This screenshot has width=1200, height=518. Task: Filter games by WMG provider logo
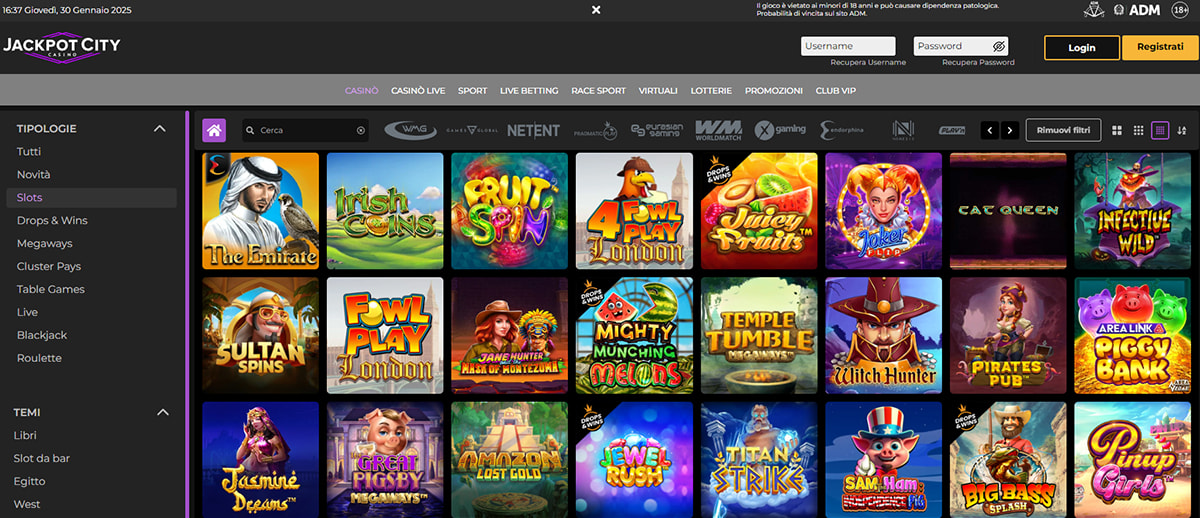click(x=409, y=130)
